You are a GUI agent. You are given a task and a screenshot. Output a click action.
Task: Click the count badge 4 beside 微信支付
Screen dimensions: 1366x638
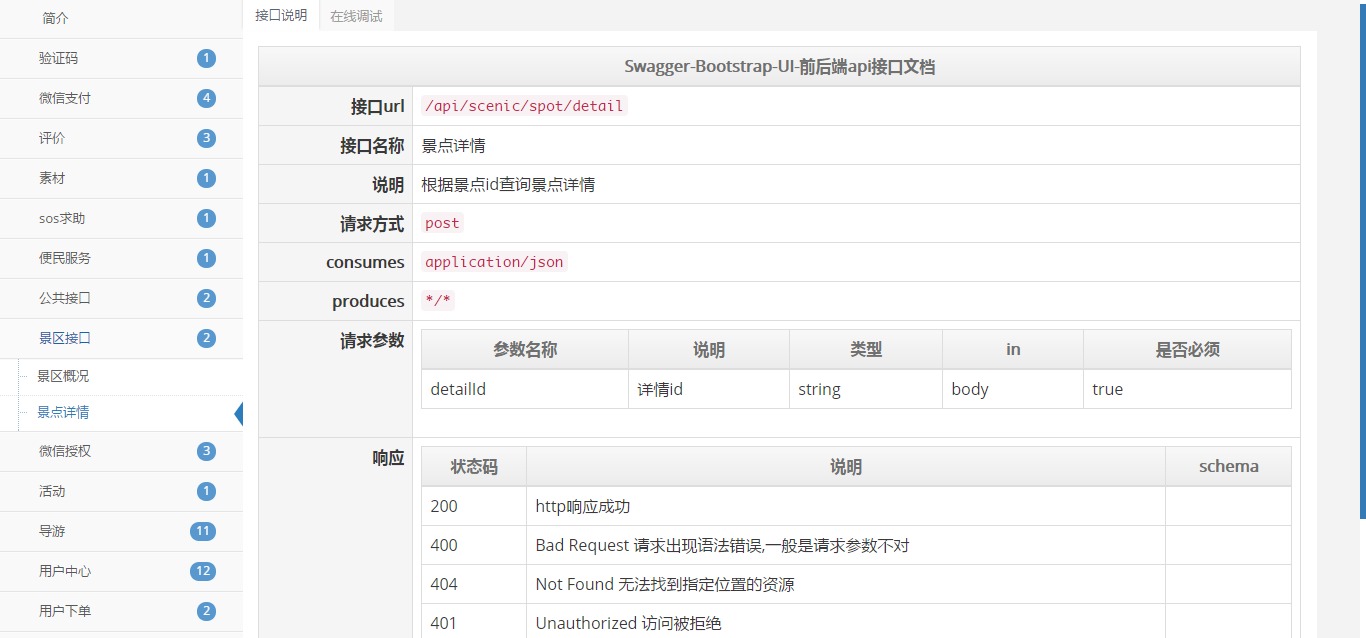click(x=206, y=98)
